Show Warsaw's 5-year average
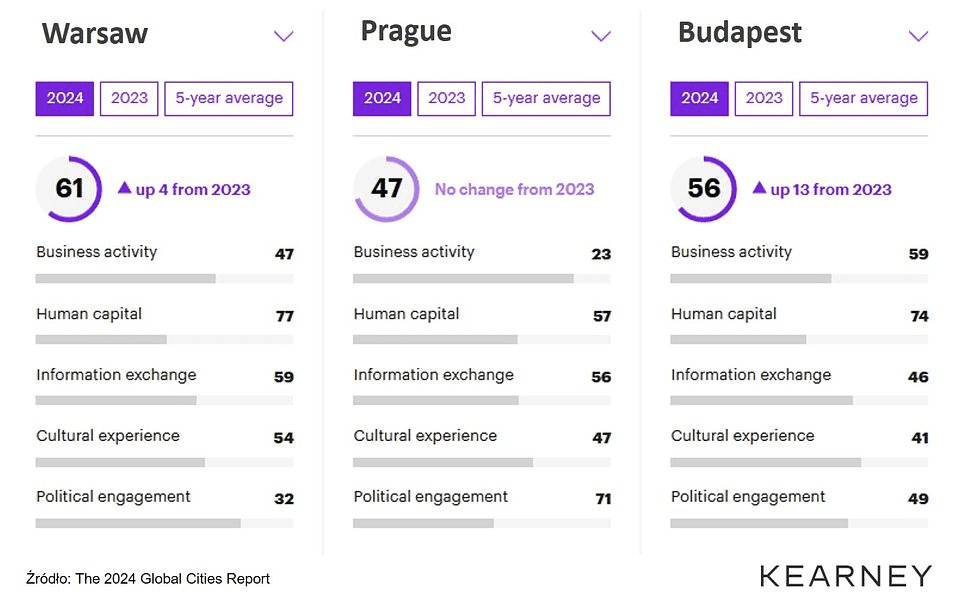This screenshot has width=960, height=608. (229, 99)
